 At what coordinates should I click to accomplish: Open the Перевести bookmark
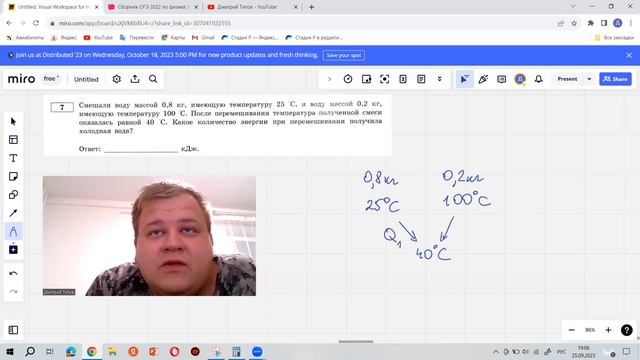(137, 38)
